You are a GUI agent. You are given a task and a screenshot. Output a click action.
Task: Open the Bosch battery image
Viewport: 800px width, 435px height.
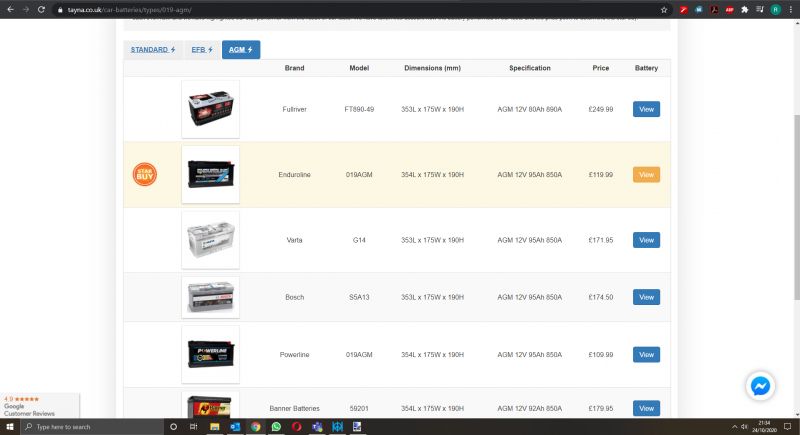coord(211,297)
